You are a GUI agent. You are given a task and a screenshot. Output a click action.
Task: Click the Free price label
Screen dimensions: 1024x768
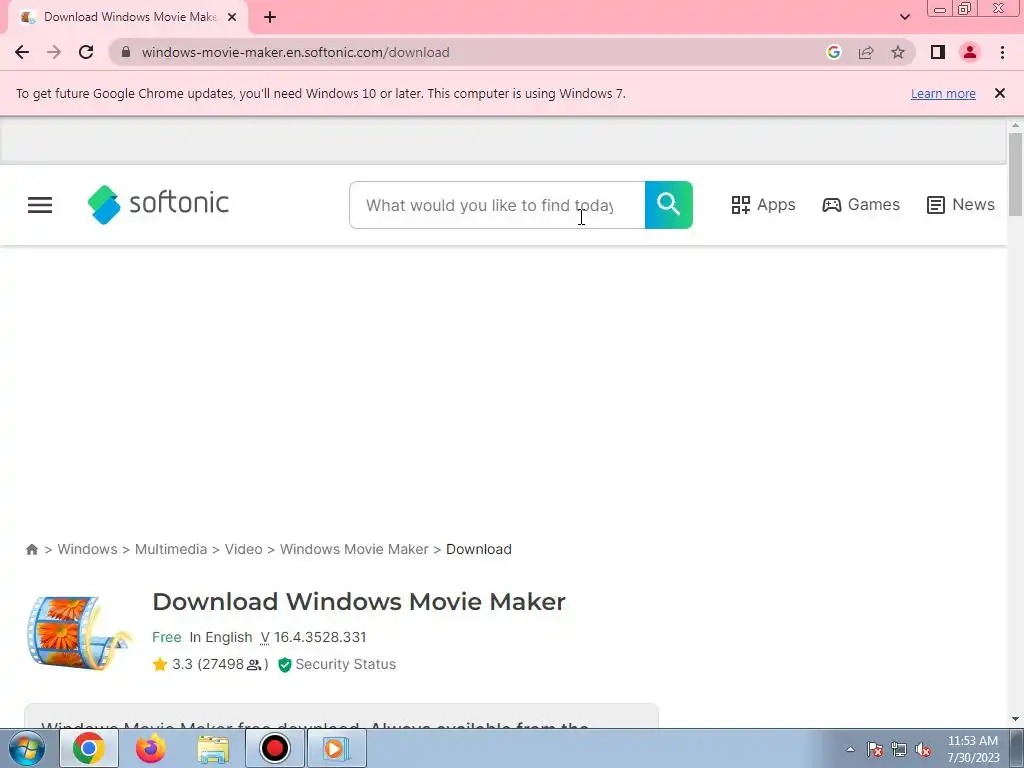[x=167, y=637]
